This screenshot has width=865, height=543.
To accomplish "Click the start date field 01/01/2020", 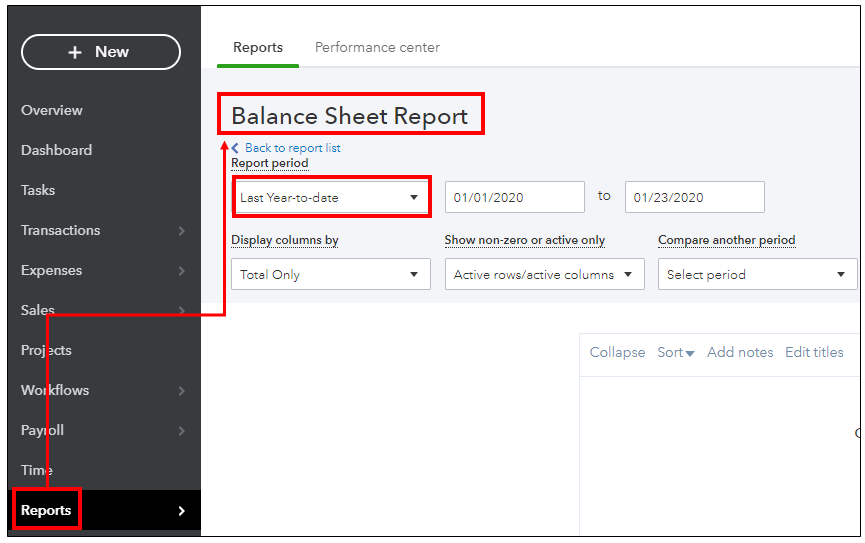I will click(x=515, y=197).
